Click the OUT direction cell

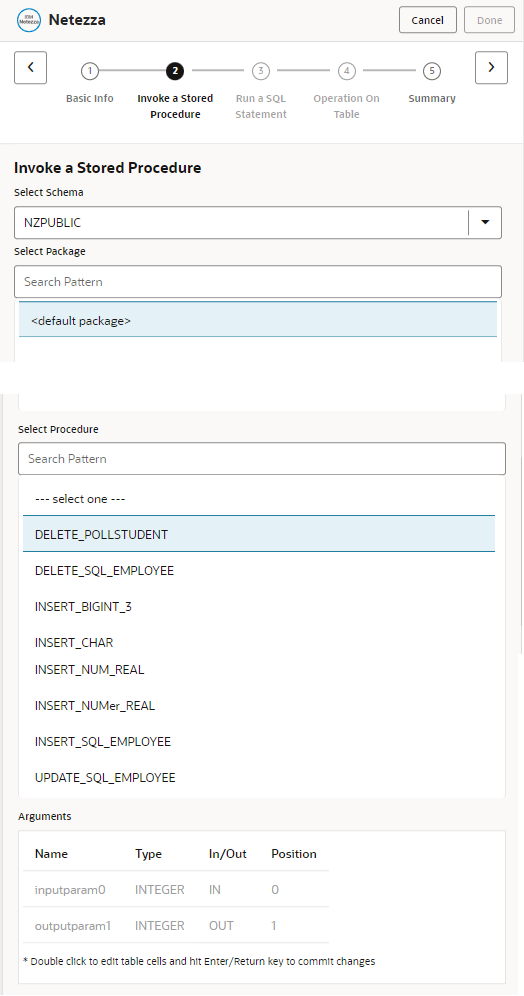point(221,925)
